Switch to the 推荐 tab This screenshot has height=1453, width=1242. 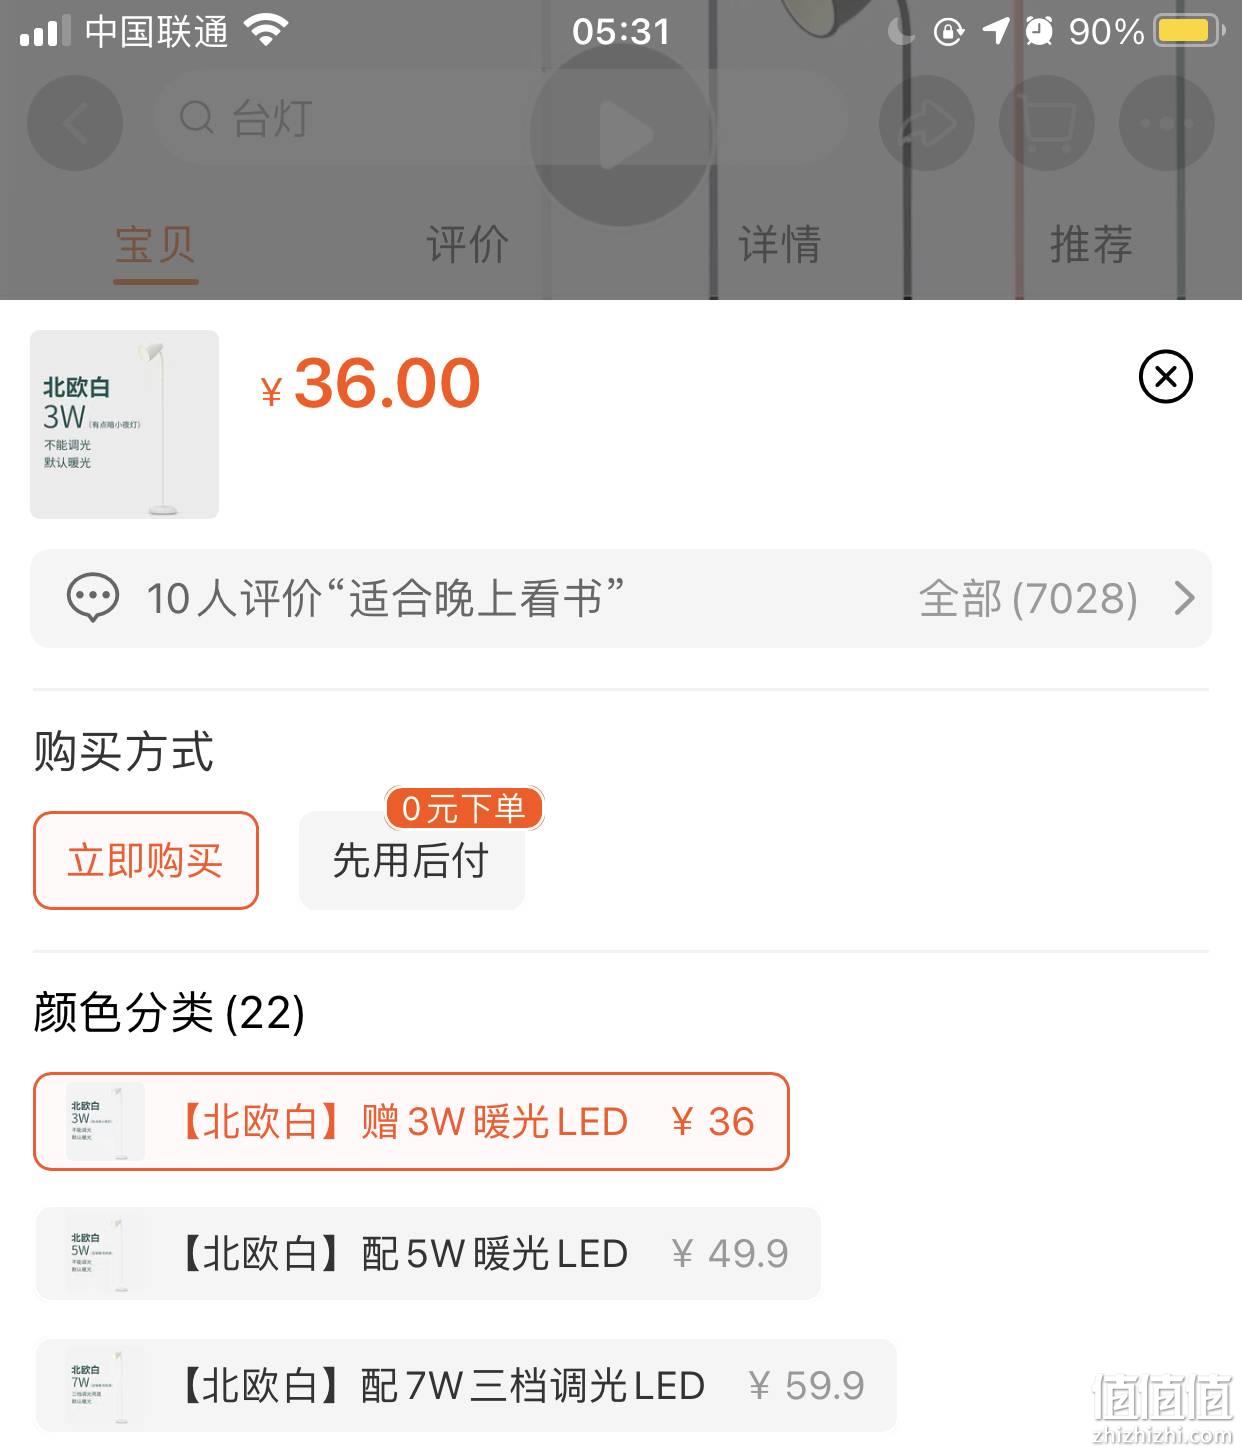coord(1091,244)
